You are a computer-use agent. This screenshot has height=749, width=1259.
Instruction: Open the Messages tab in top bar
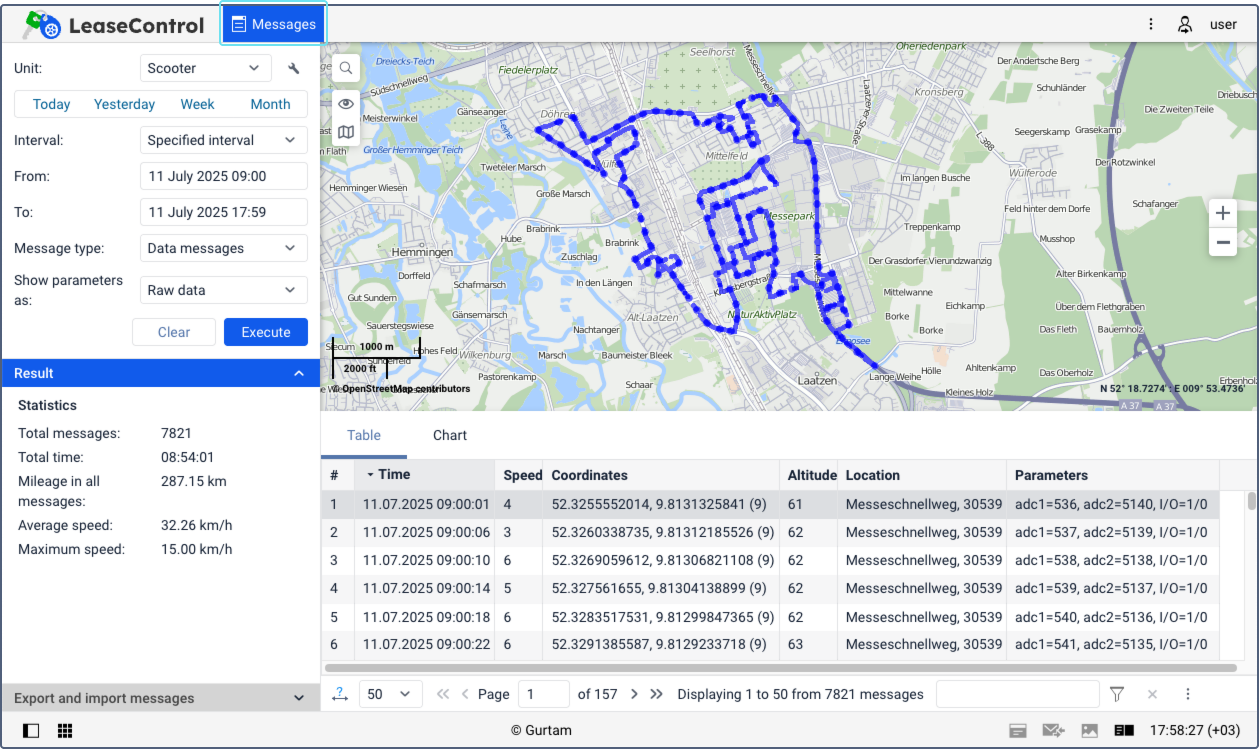coord(273,24)
